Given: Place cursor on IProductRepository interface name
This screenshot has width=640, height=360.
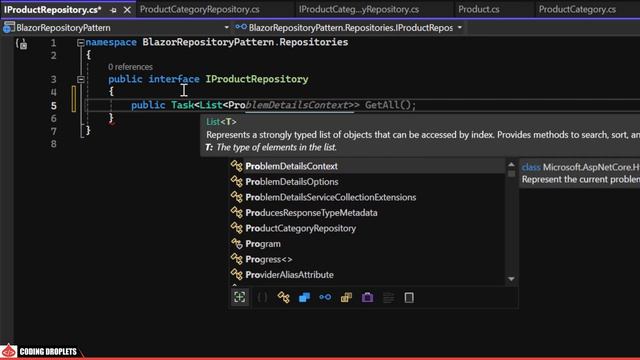Looking at the screenshot, I should pos(257,79).
